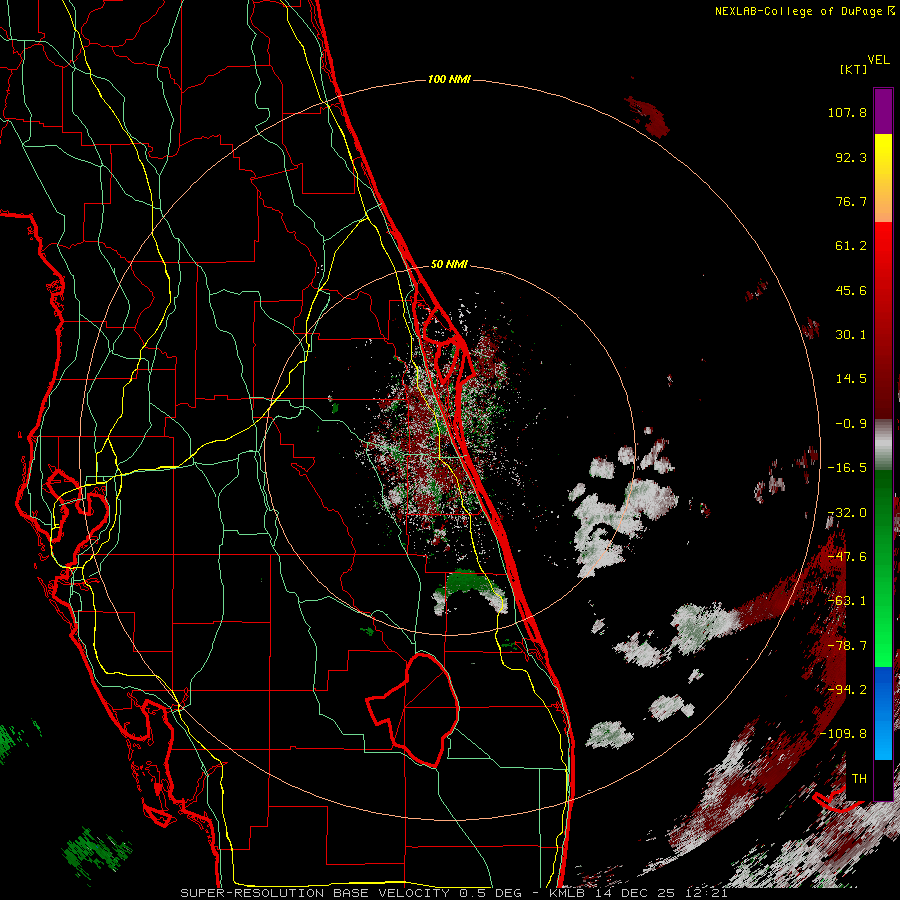Select the 14.5 scale value
Screen dimensions: 900x900
pyautogui.click(x=851, y=379)
